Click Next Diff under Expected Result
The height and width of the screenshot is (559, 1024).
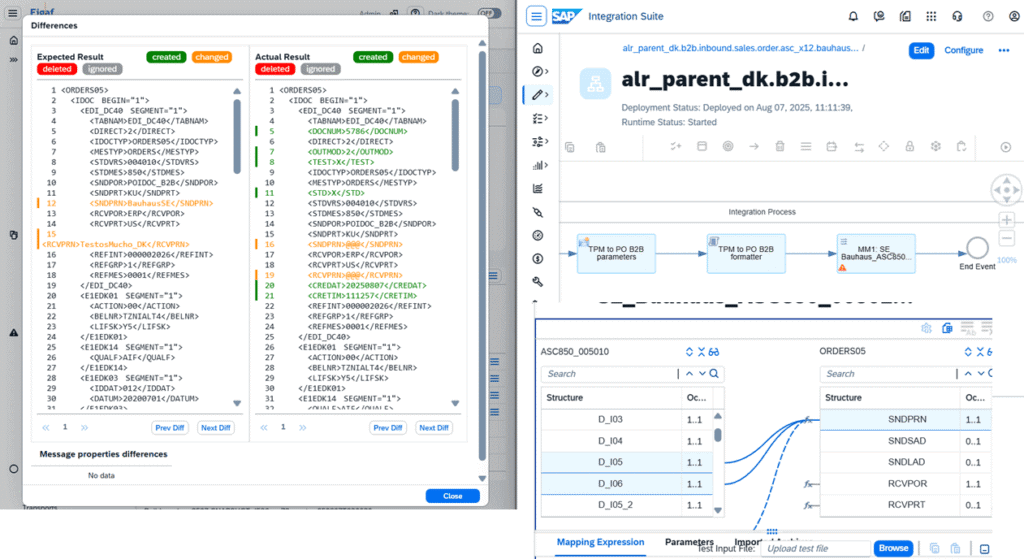(x=215, y=428)
